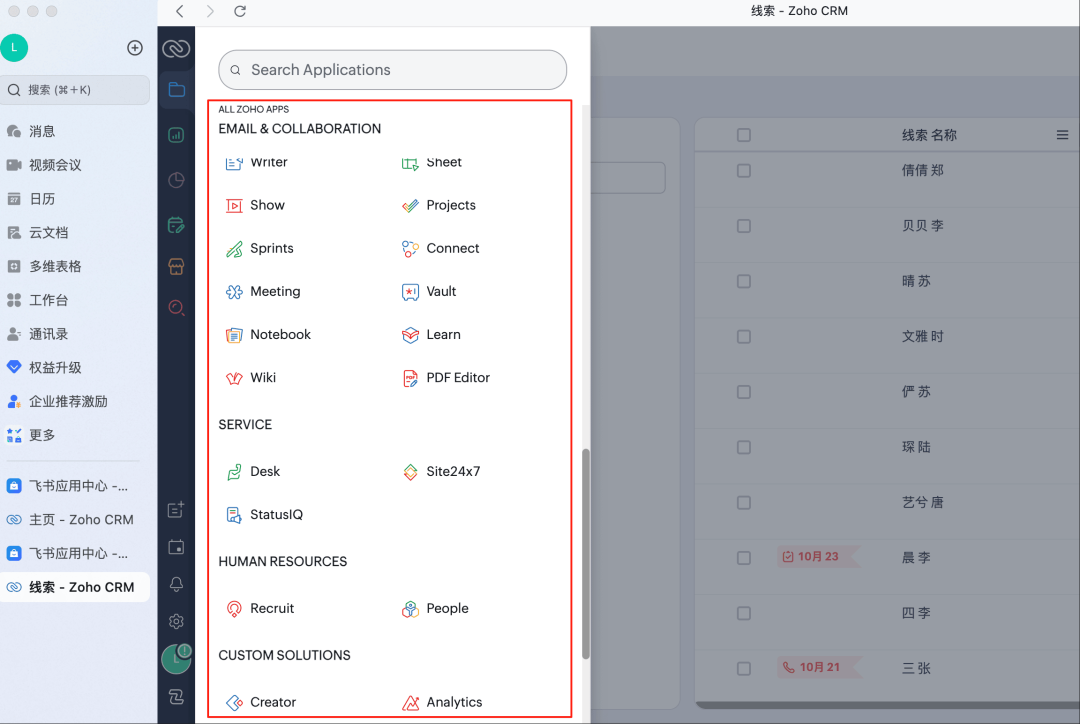
Task: Switch to 主页 - Zoho CRM tab
Action: click(75, 520)
